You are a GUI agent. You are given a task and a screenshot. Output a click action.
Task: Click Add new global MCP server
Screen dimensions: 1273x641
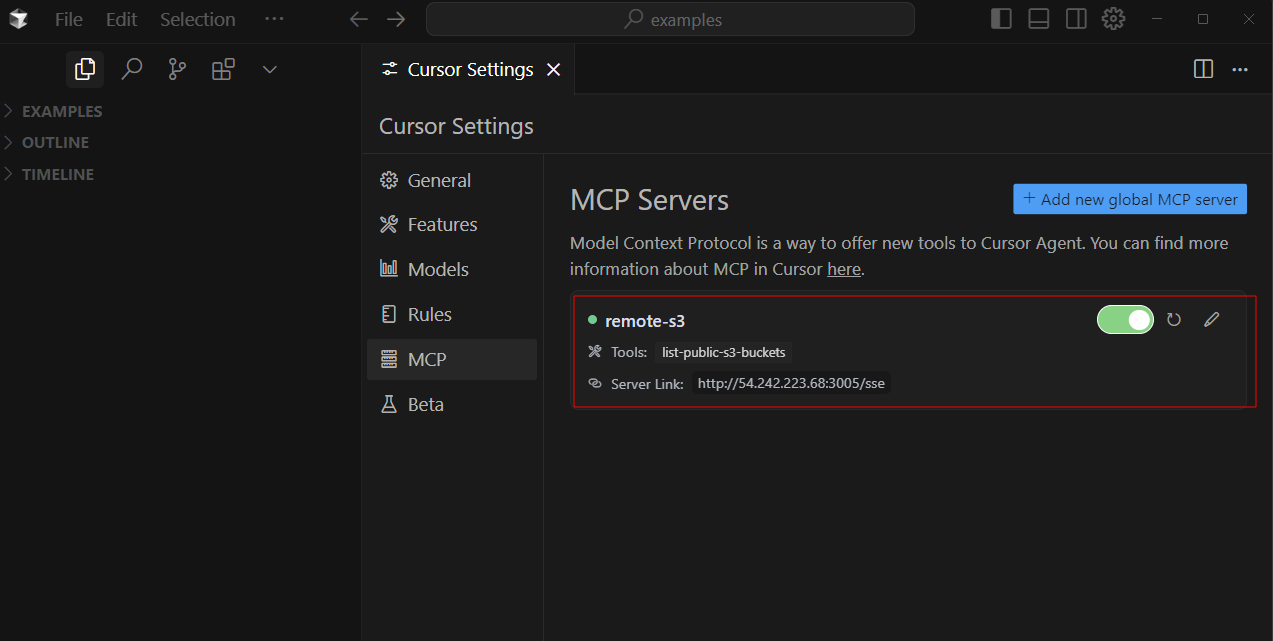(x=1130, y=199)
